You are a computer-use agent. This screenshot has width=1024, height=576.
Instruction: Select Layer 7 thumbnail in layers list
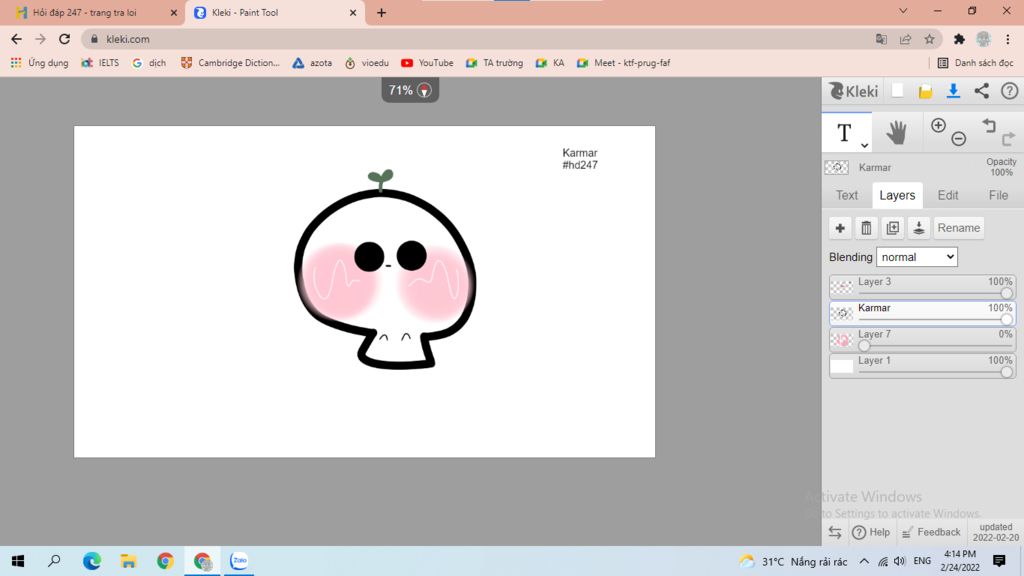(842, 340)
